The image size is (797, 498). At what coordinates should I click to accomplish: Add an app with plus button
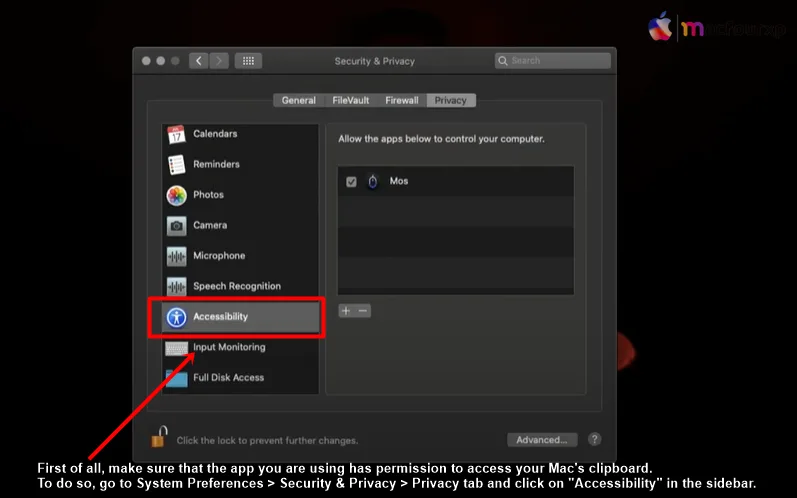(346, 310)
